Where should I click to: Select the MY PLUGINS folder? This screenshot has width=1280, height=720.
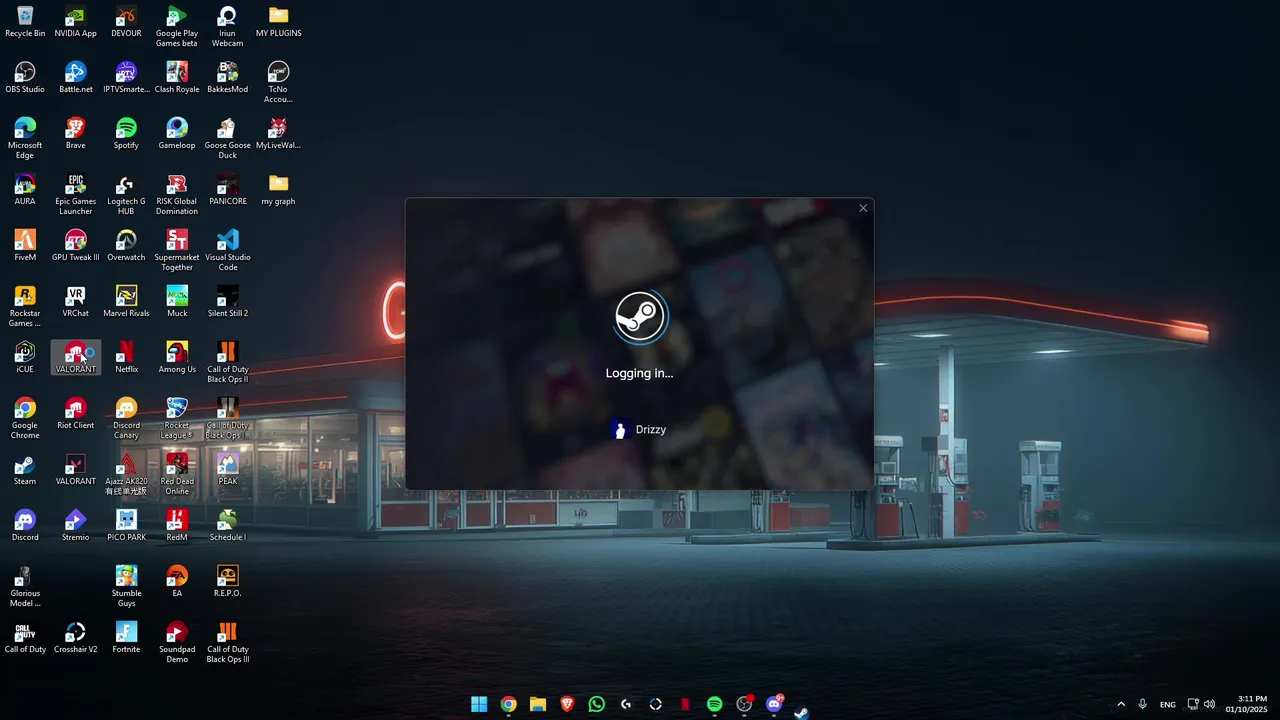279,22
